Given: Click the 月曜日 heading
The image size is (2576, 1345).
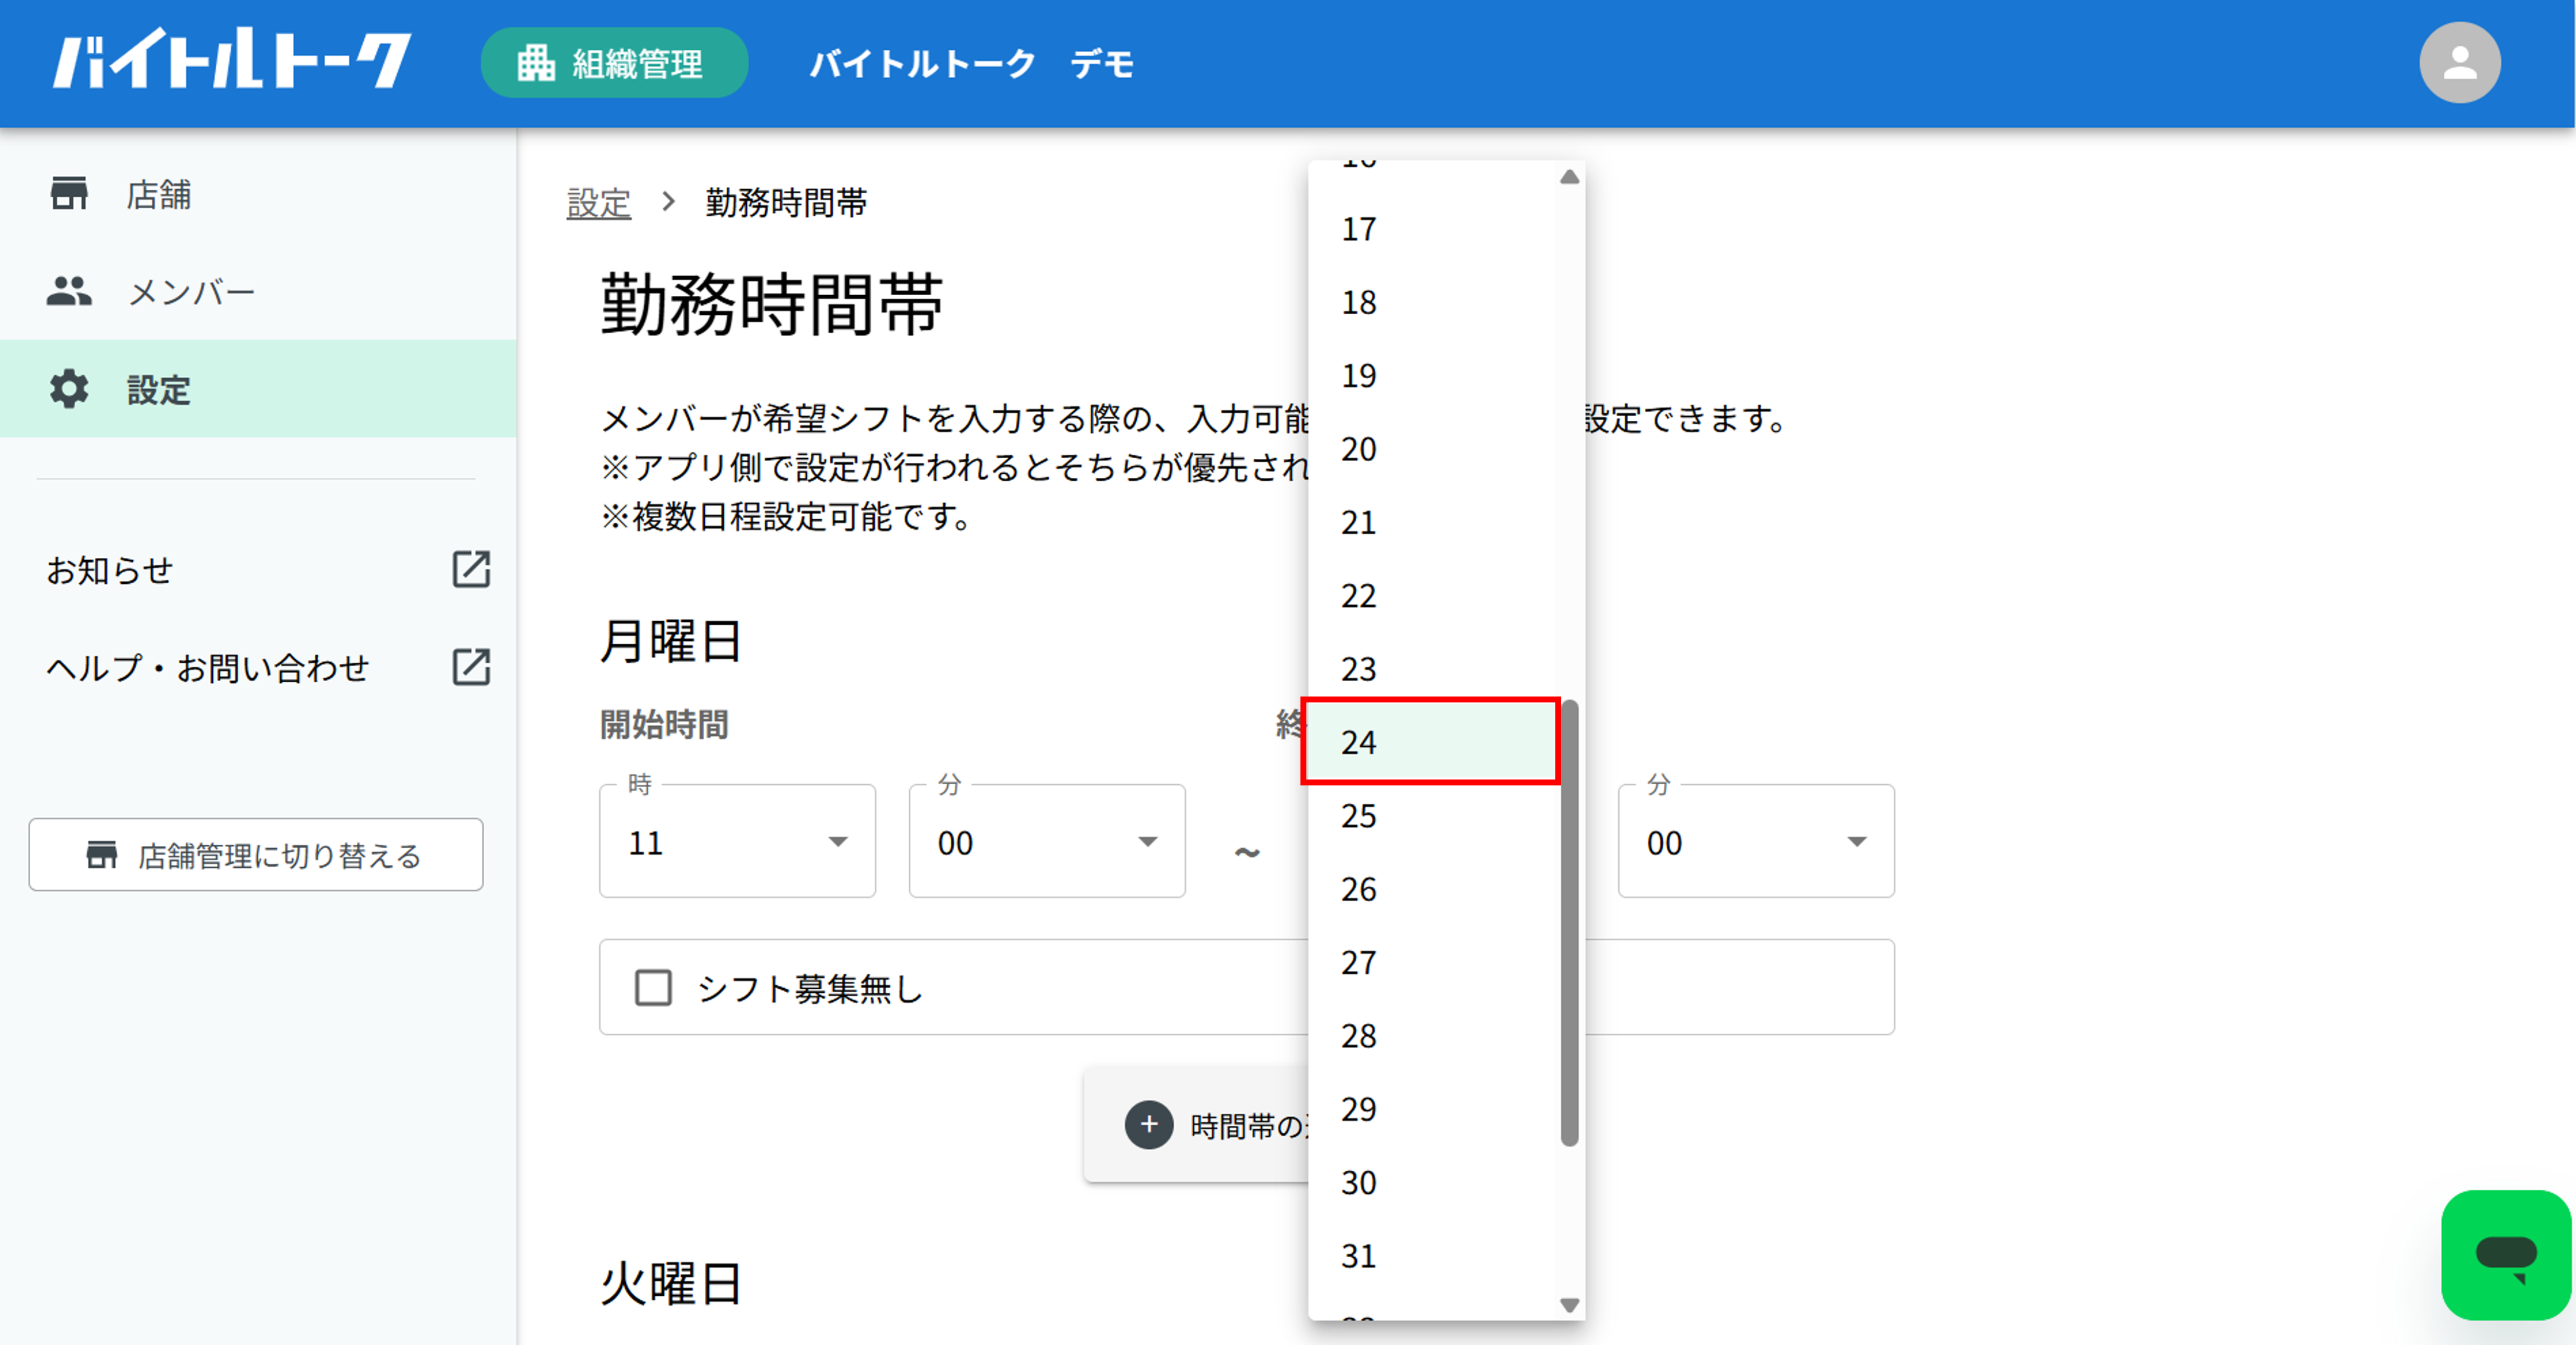Looking at the screenshot, I should coord(671,641).
